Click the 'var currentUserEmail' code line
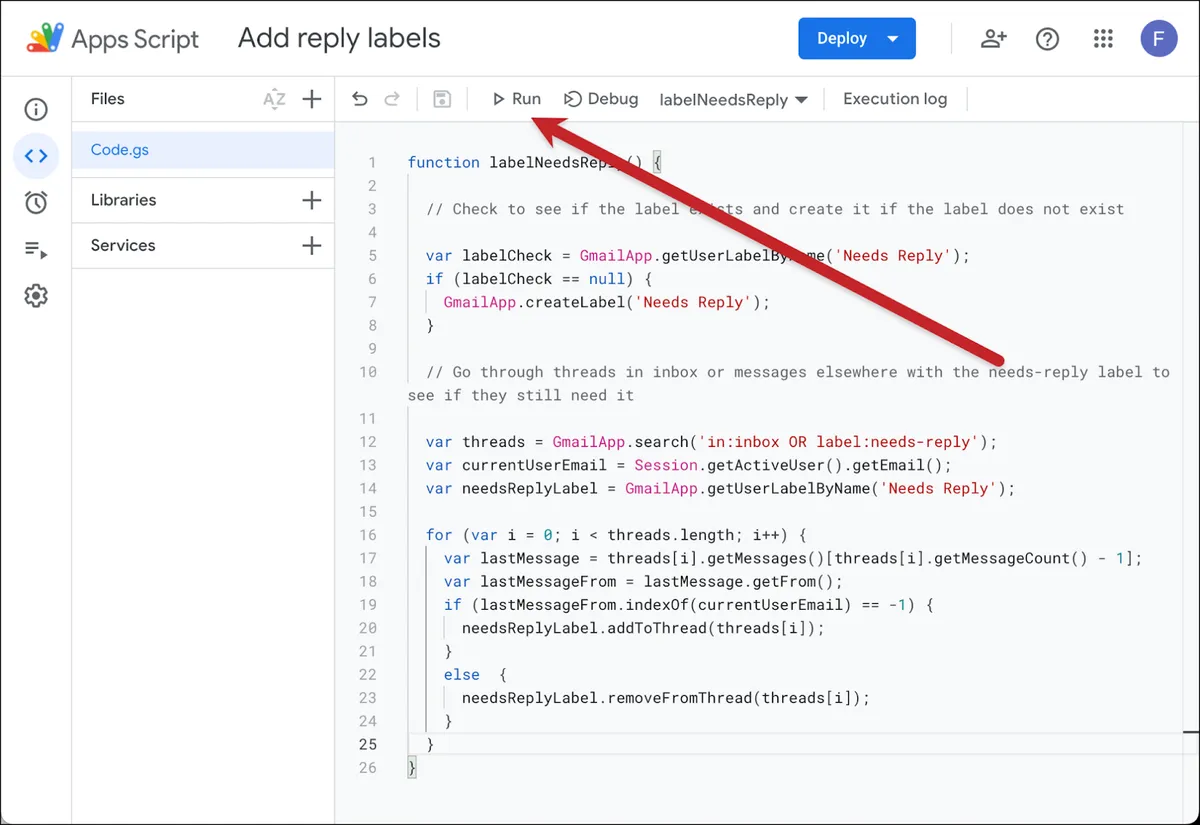 click(x=689, y=465)
